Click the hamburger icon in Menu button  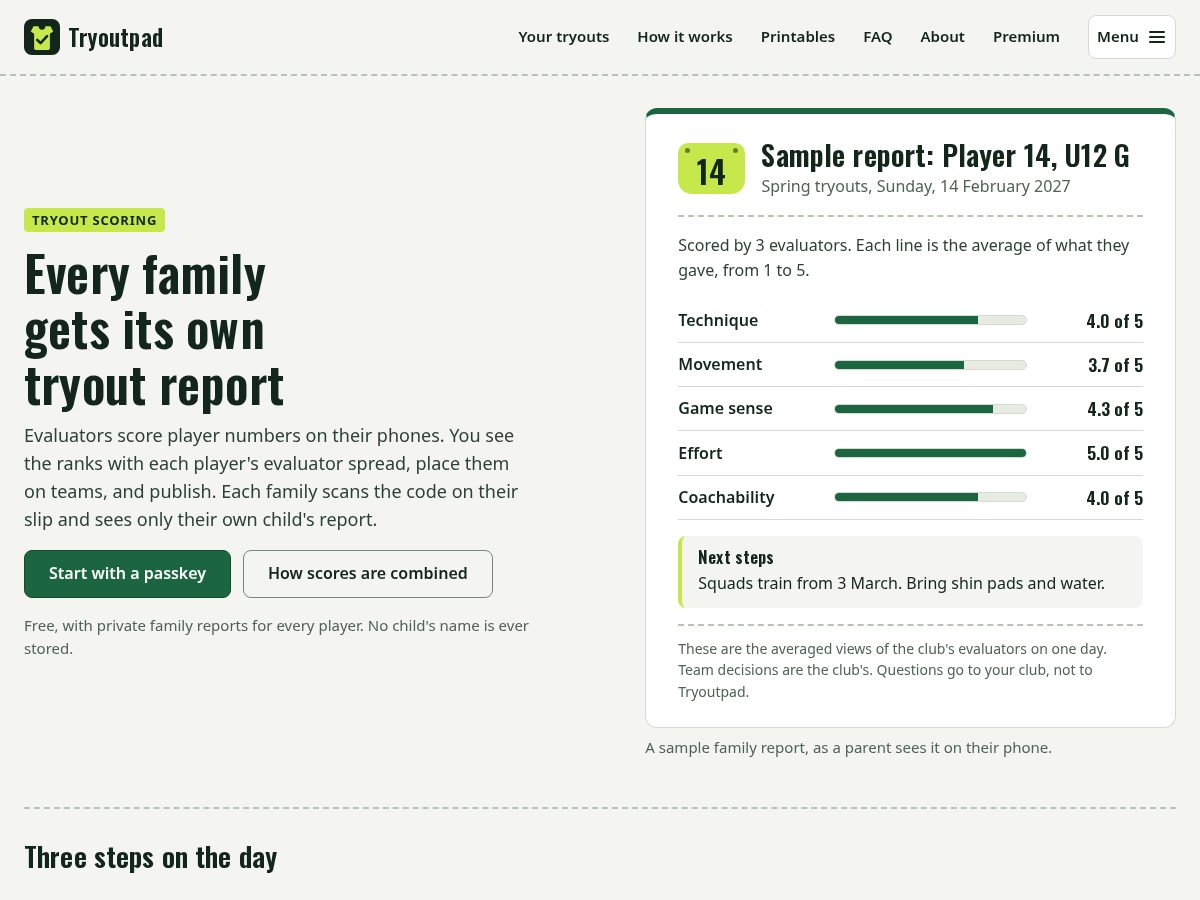pyautogui.click(x=1157, y=37)
